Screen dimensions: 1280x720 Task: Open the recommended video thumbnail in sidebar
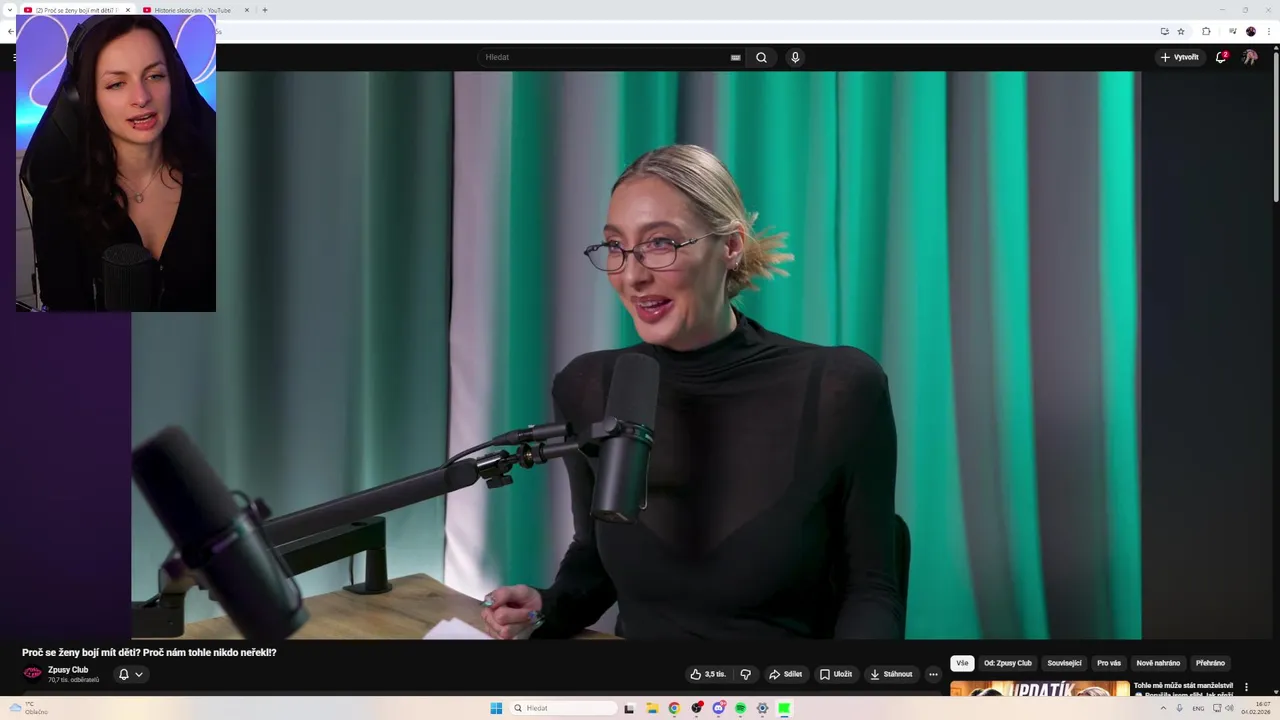pos(1040,689)
